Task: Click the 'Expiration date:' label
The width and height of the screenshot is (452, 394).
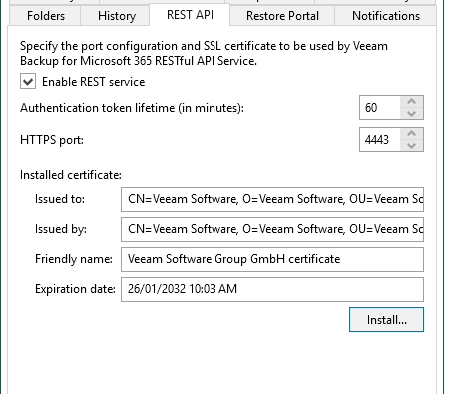Action: tap(75, 289)
